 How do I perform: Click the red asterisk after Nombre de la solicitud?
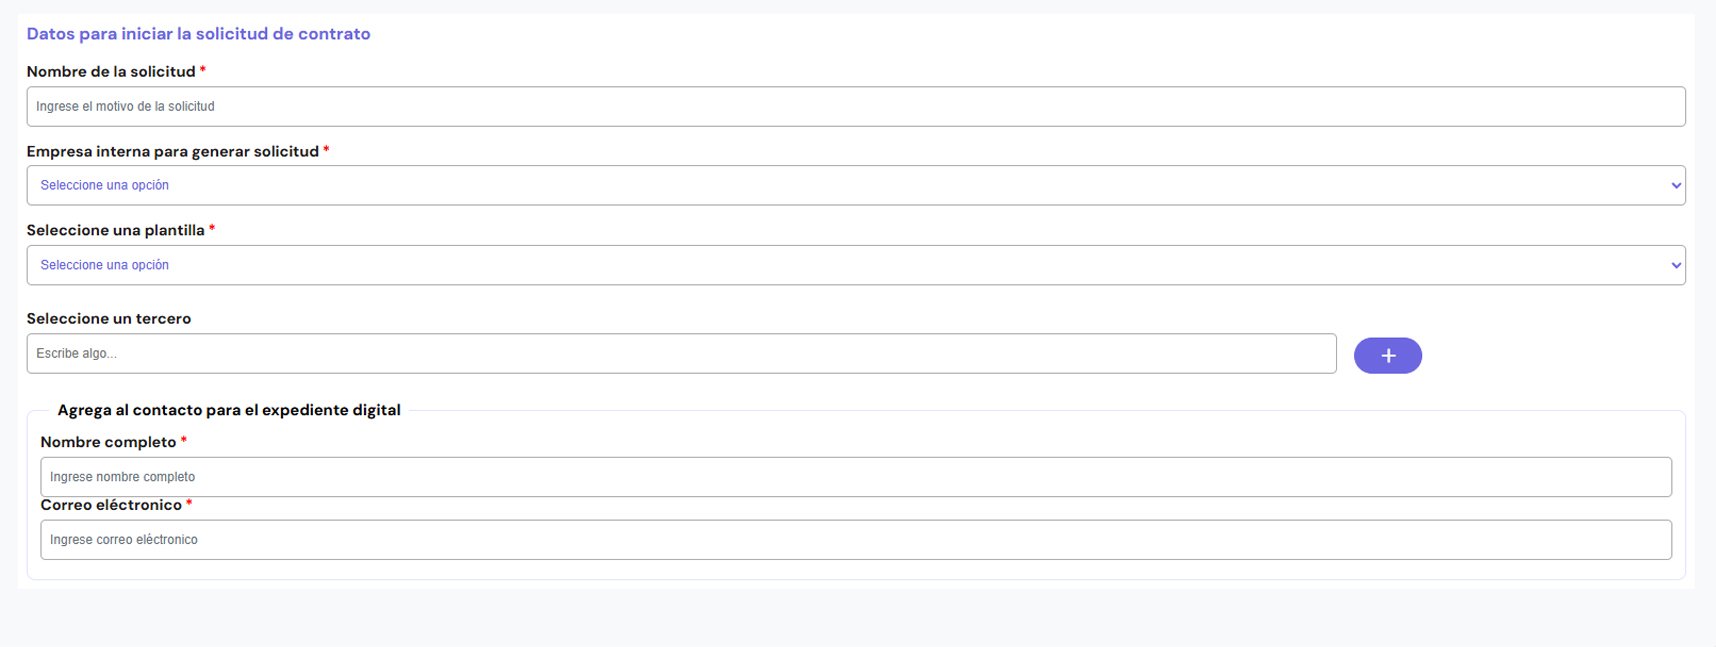point(203,70)
